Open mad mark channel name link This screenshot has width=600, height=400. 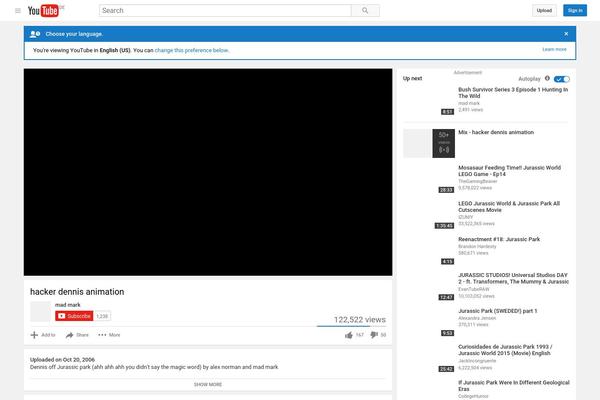(68, 305)
